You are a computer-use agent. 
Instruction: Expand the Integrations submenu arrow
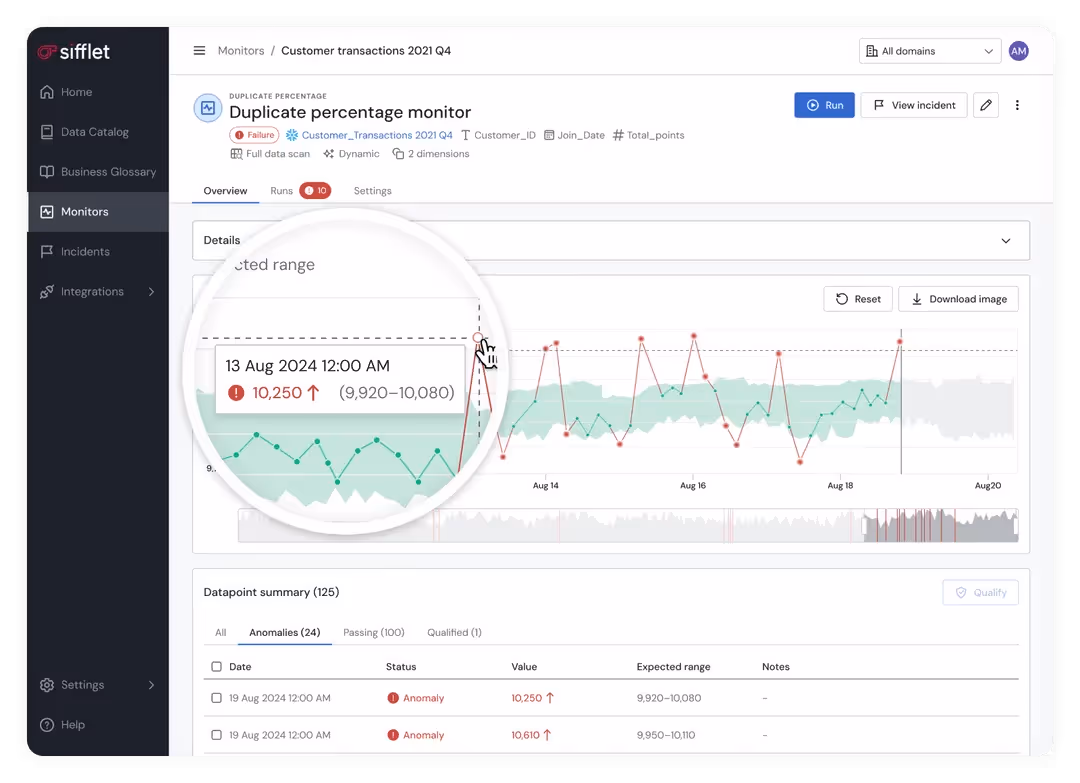pos(152,291)
